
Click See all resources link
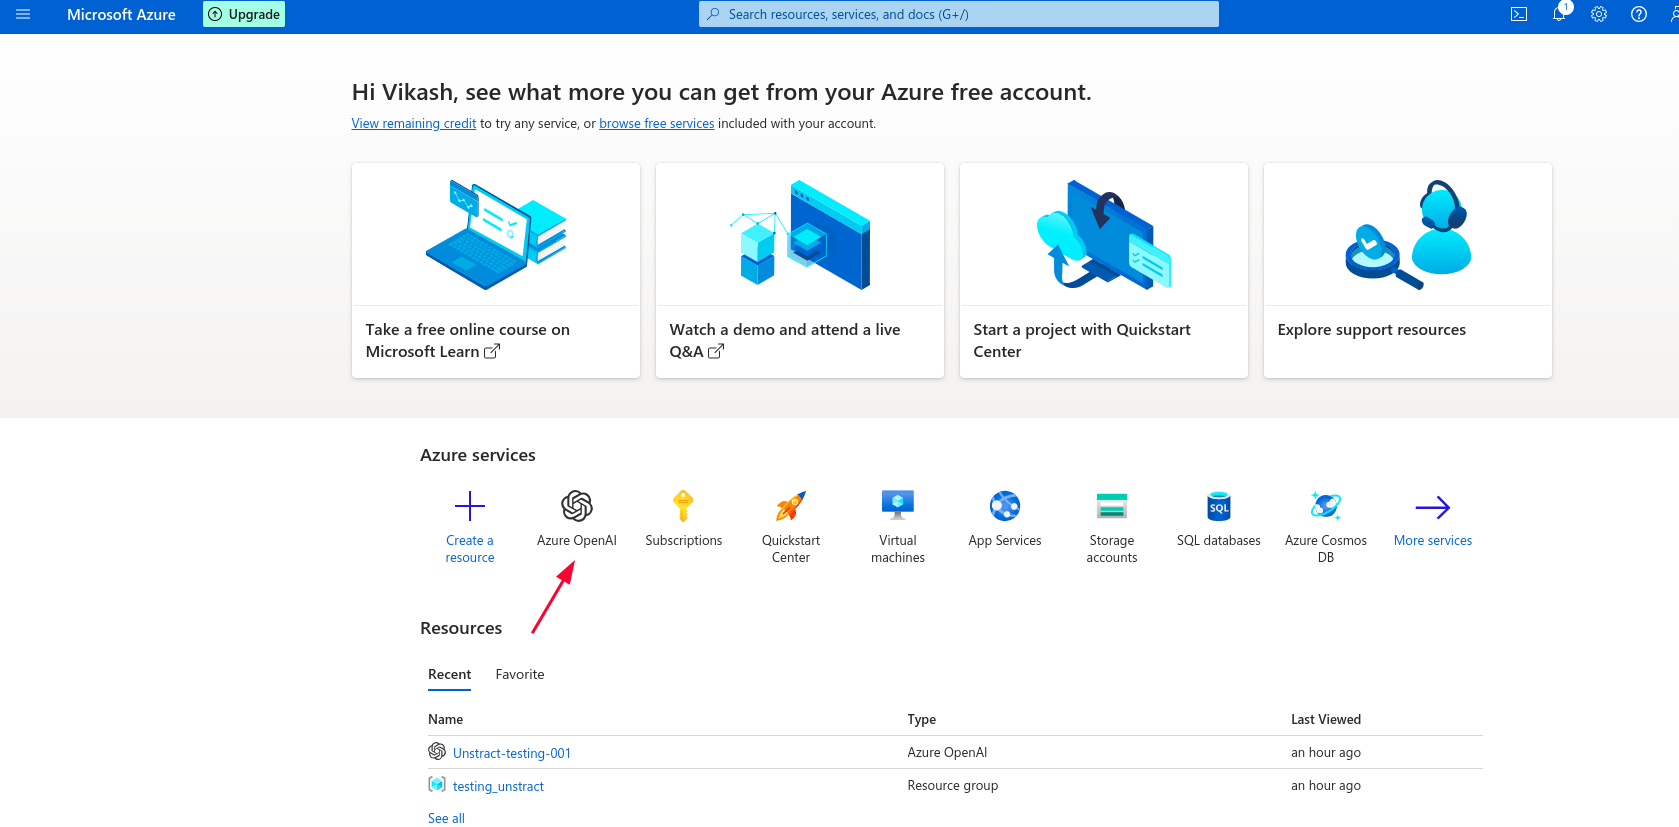(446, 818)
